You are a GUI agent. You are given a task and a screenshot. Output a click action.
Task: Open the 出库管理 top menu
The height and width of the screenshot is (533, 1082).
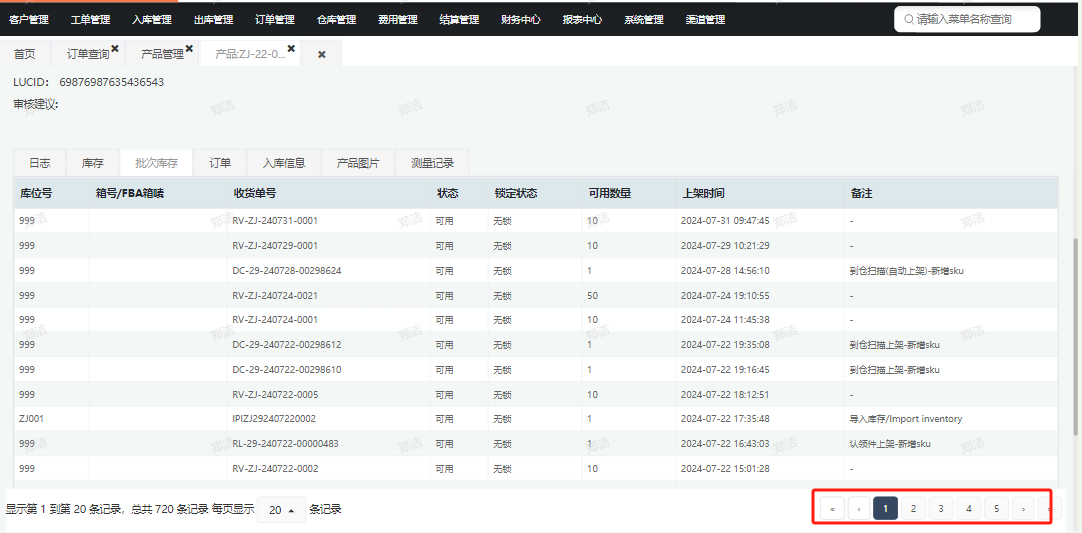(213, 20)
